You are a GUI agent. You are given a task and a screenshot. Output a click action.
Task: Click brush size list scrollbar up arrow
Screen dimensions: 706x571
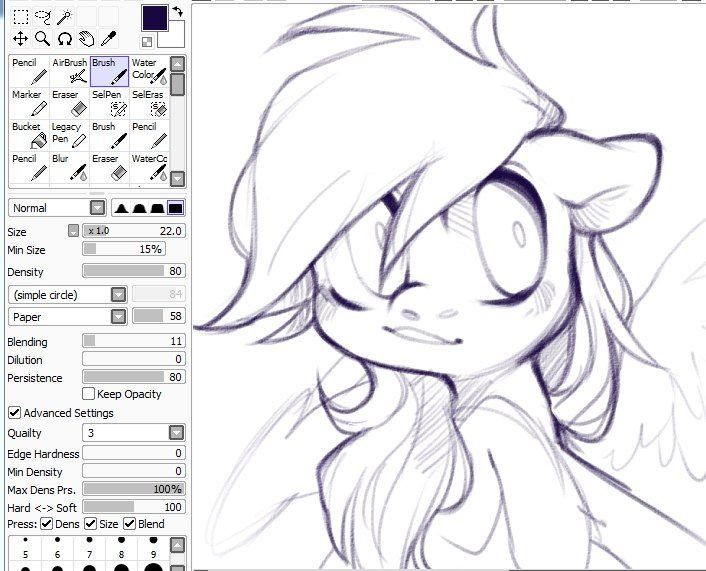click(178, 545)
